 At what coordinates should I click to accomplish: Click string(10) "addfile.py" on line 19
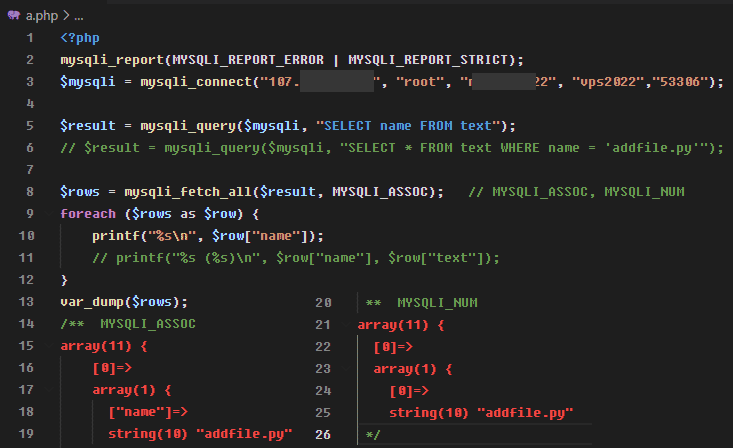point(200,434)
